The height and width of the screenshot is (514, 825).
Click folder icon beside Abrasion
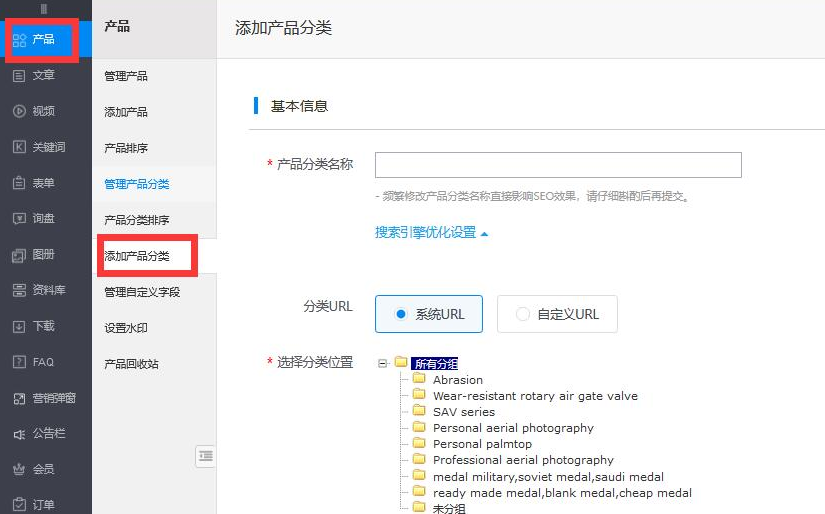tap(419, 378)
